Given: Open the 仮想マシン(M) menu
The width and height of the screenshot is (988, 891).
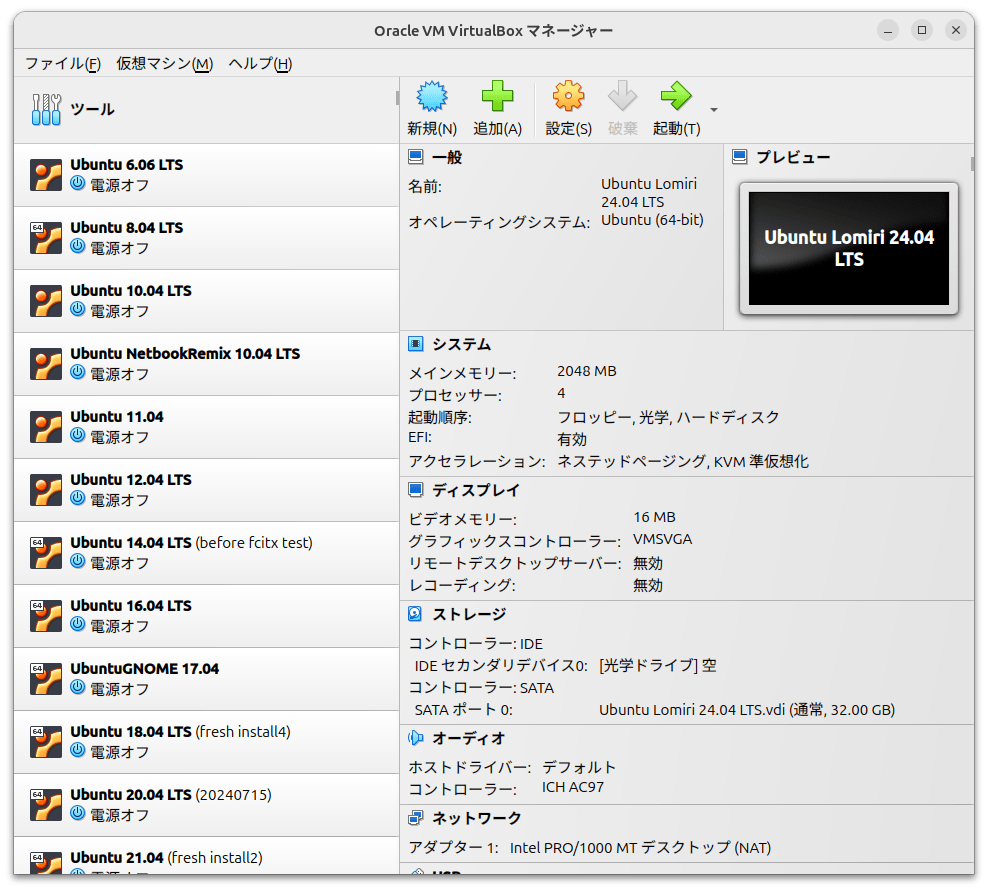Looking at the screenshot, I should tap(164, 64).
